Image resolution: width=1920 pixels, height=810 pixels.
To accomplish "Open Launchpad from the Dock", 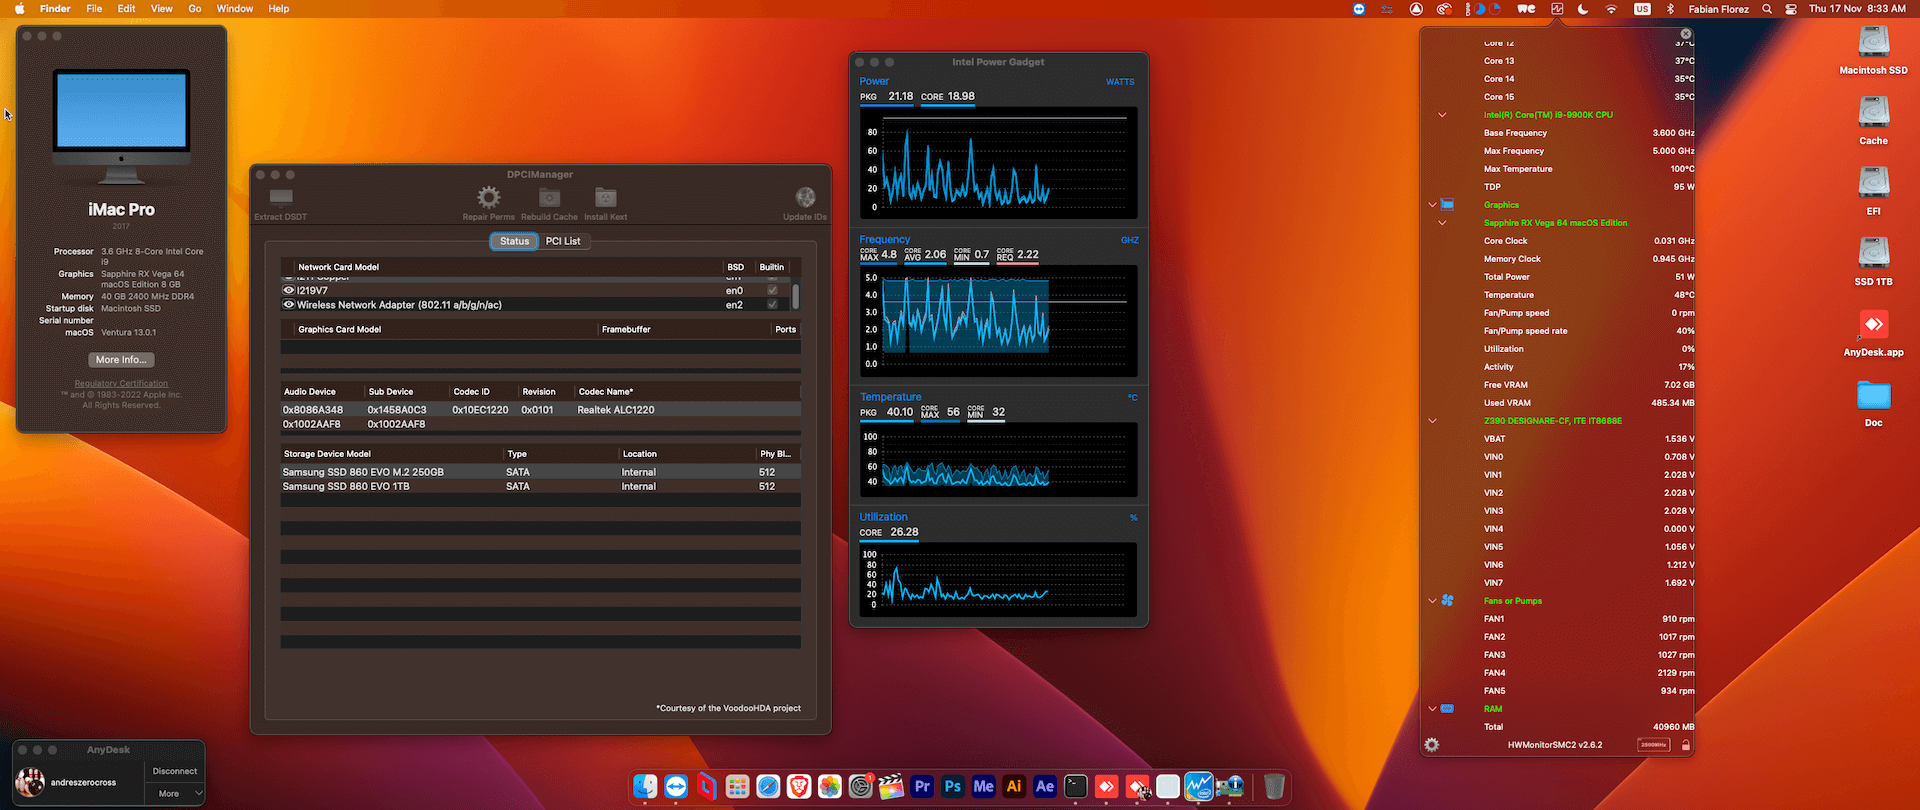I will [738, 787].
